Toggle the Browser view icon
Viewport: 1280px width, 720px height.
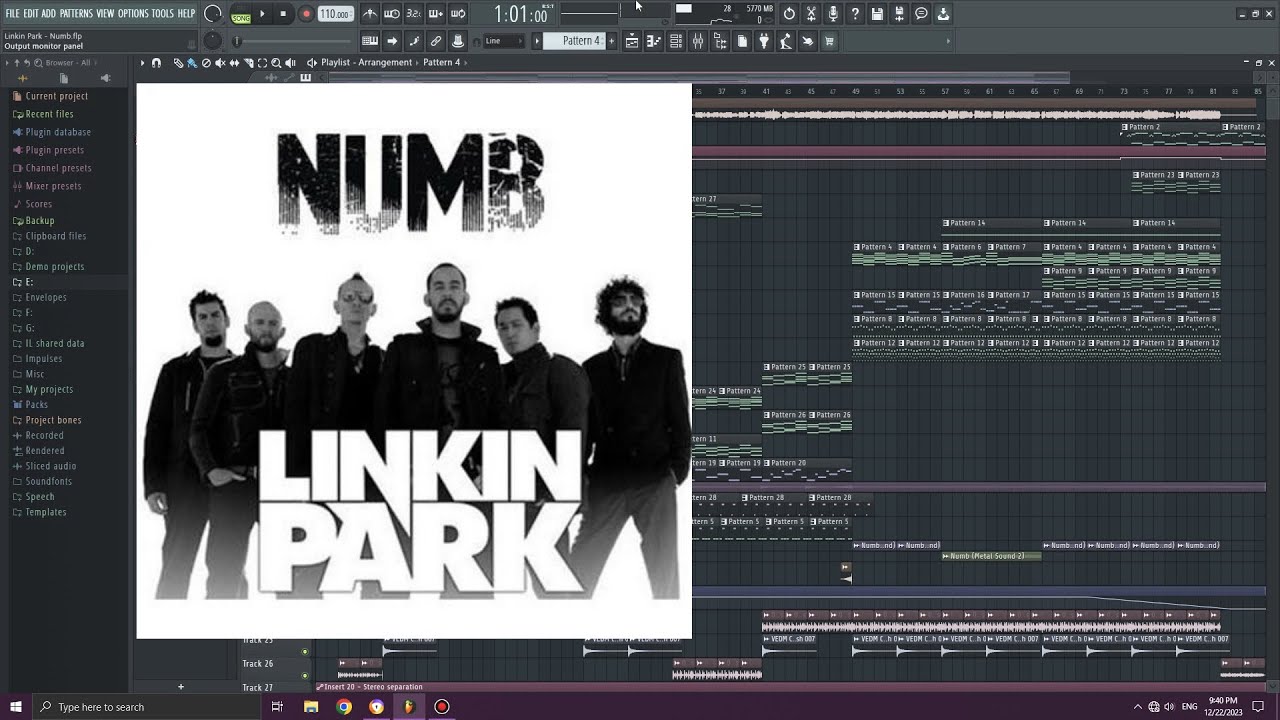(720, 41)
